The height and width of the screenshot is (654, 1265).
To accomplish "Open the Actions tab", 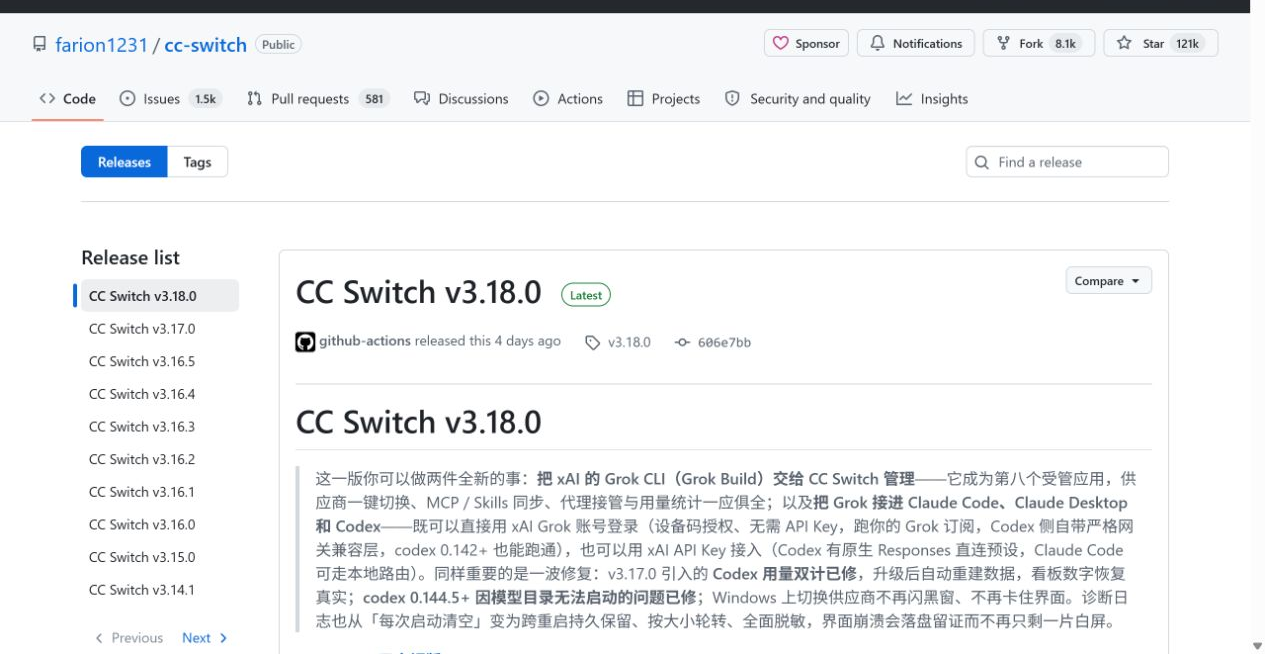I will click(568, 99).
